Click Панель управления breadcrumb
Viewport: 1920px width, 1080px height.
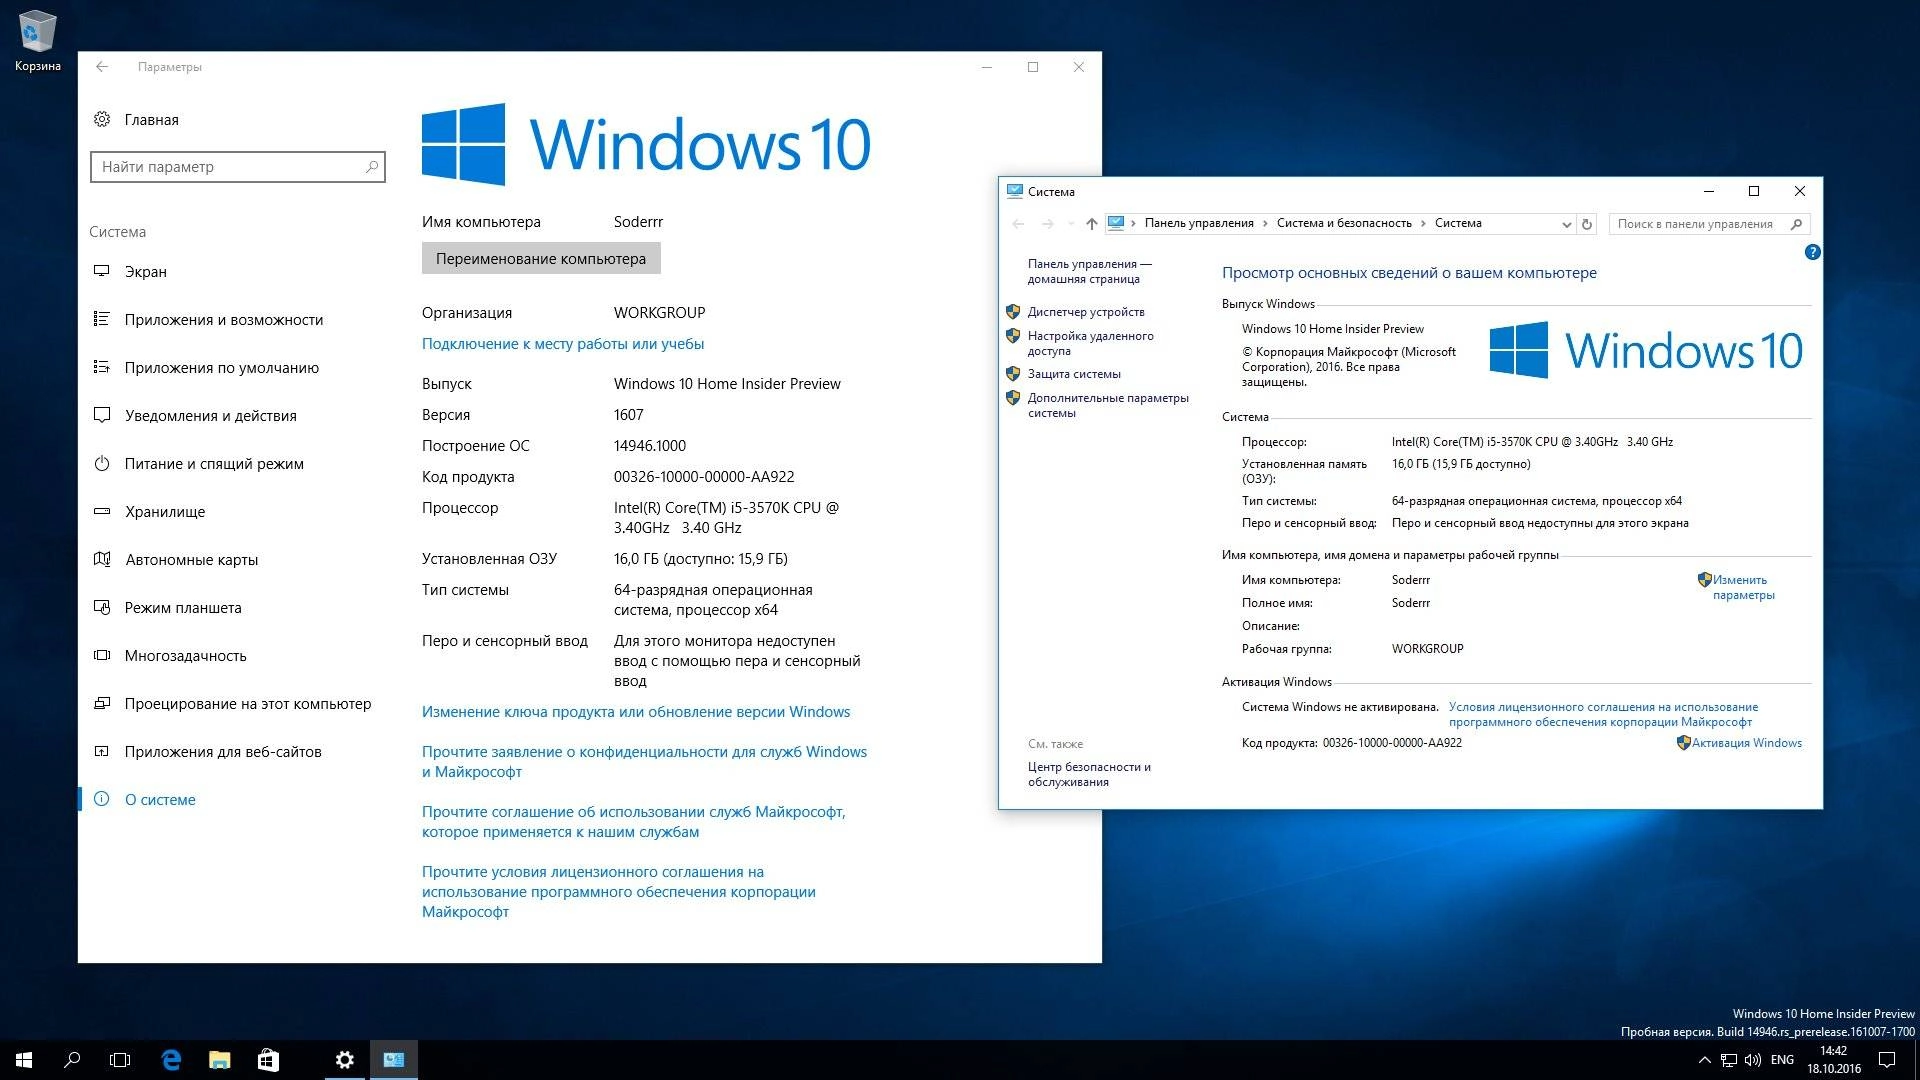point(1199,223)
